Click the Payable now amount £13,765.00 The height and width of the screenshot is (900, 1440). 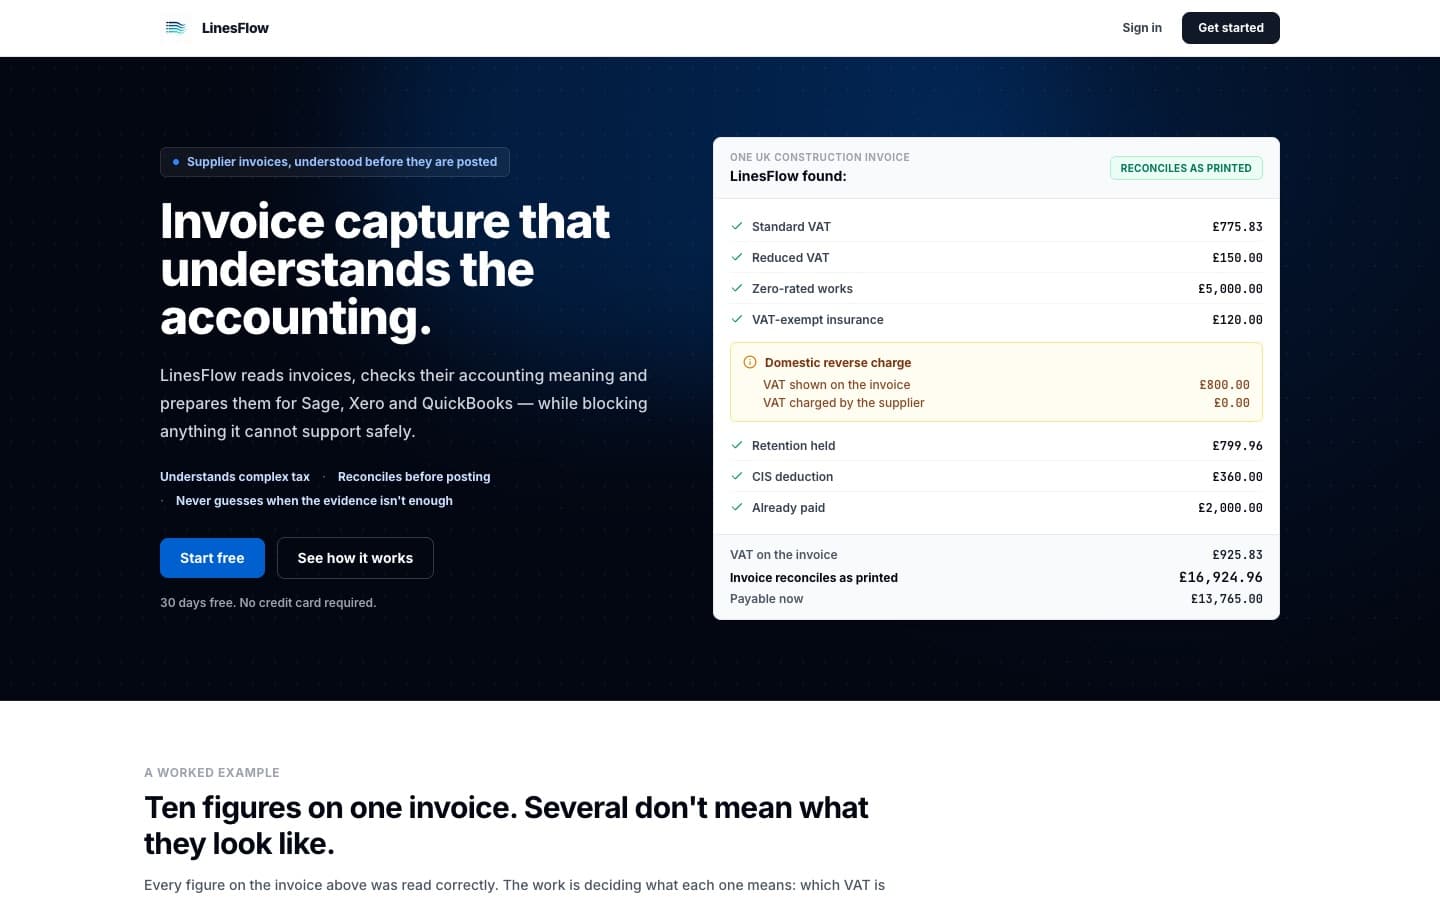(1227, 599)
